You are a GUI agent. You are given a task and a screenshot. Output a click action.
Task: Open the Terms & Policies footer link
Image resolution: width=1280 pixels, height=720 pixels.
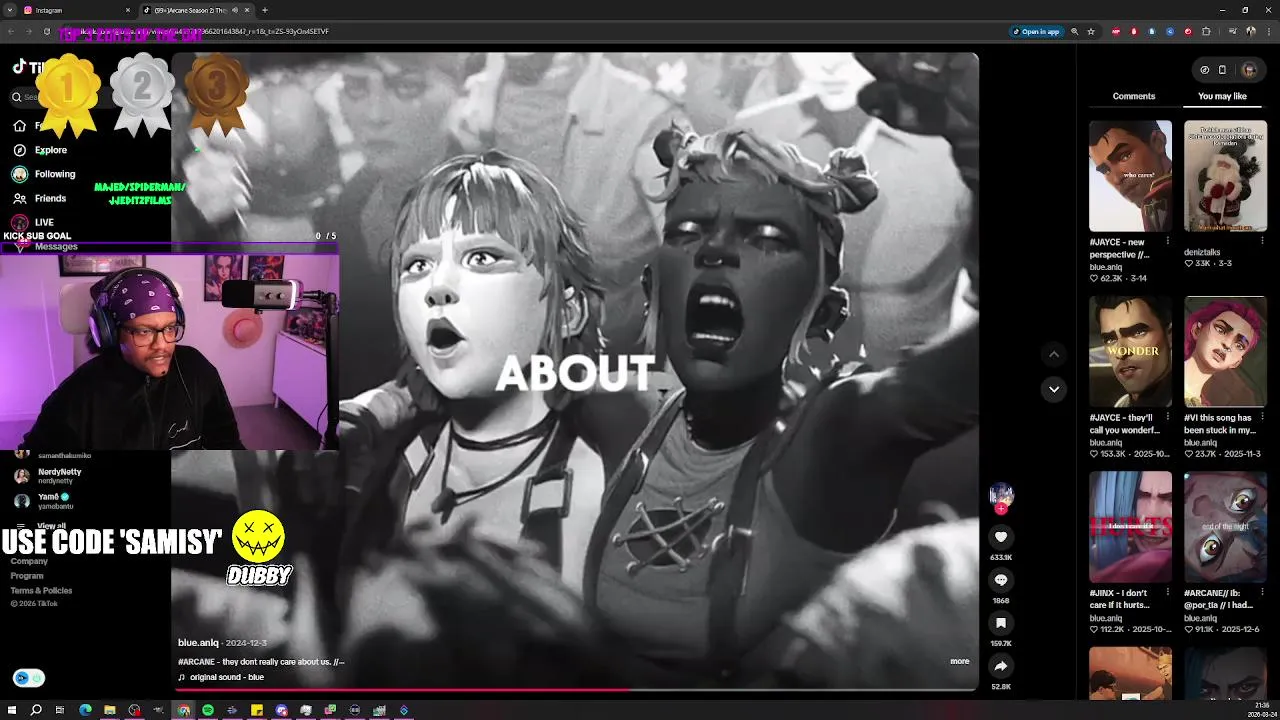coord(41,591)
